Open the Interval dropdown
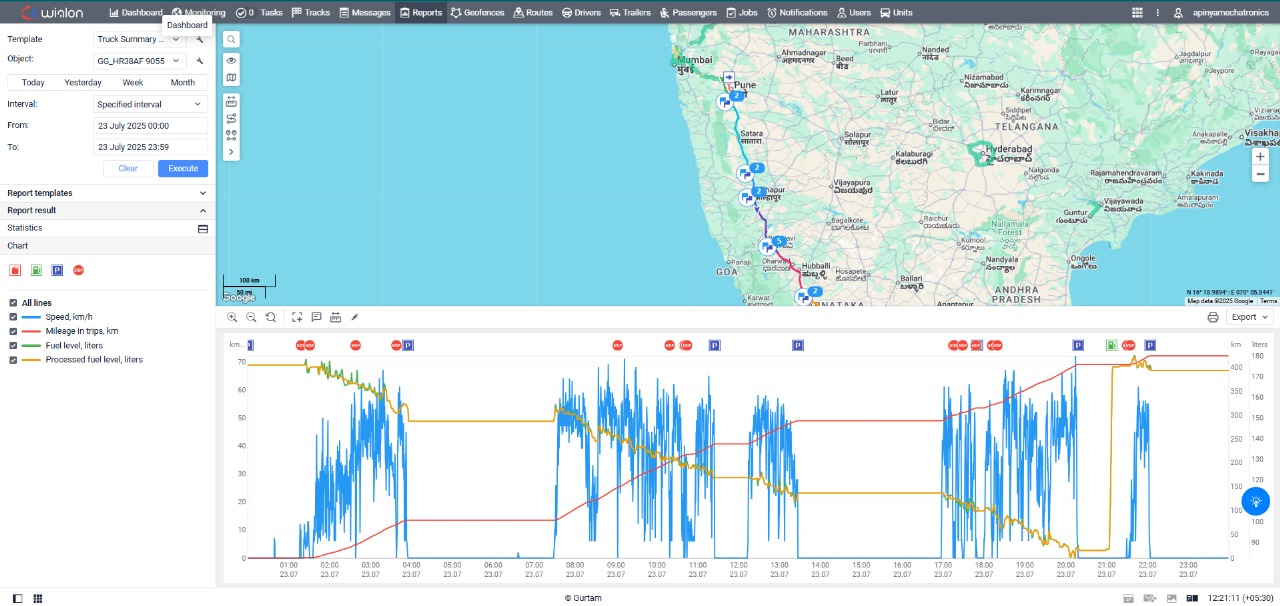1280x606 pixels. (x=150, y=104)
